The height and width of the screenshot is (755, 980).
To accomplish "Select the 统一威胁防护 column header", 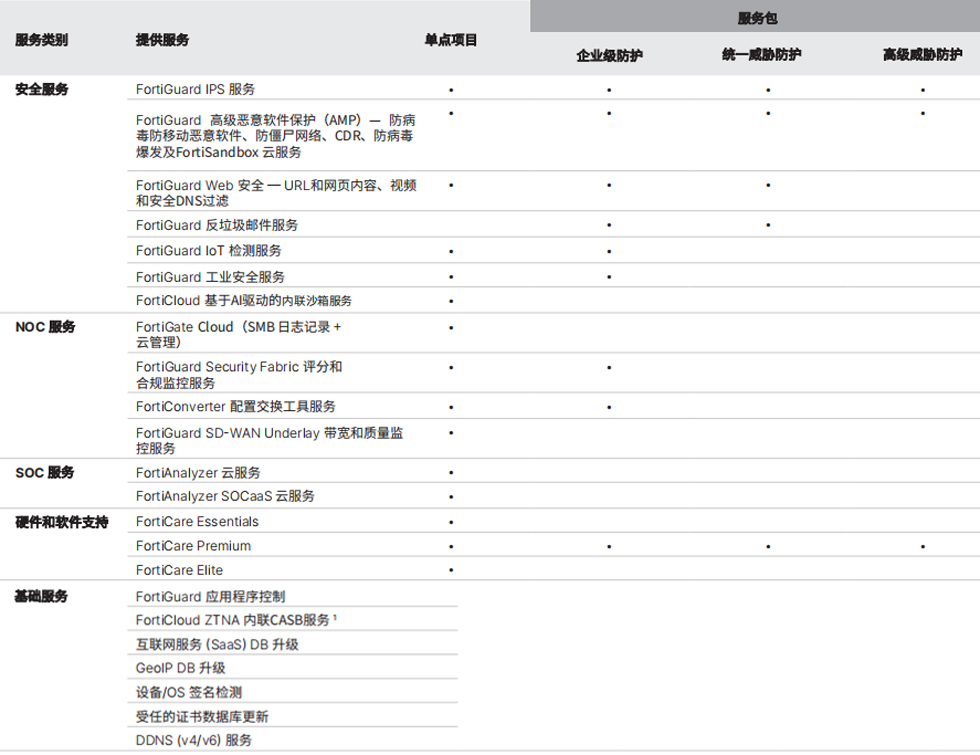I will coord(761,55).
